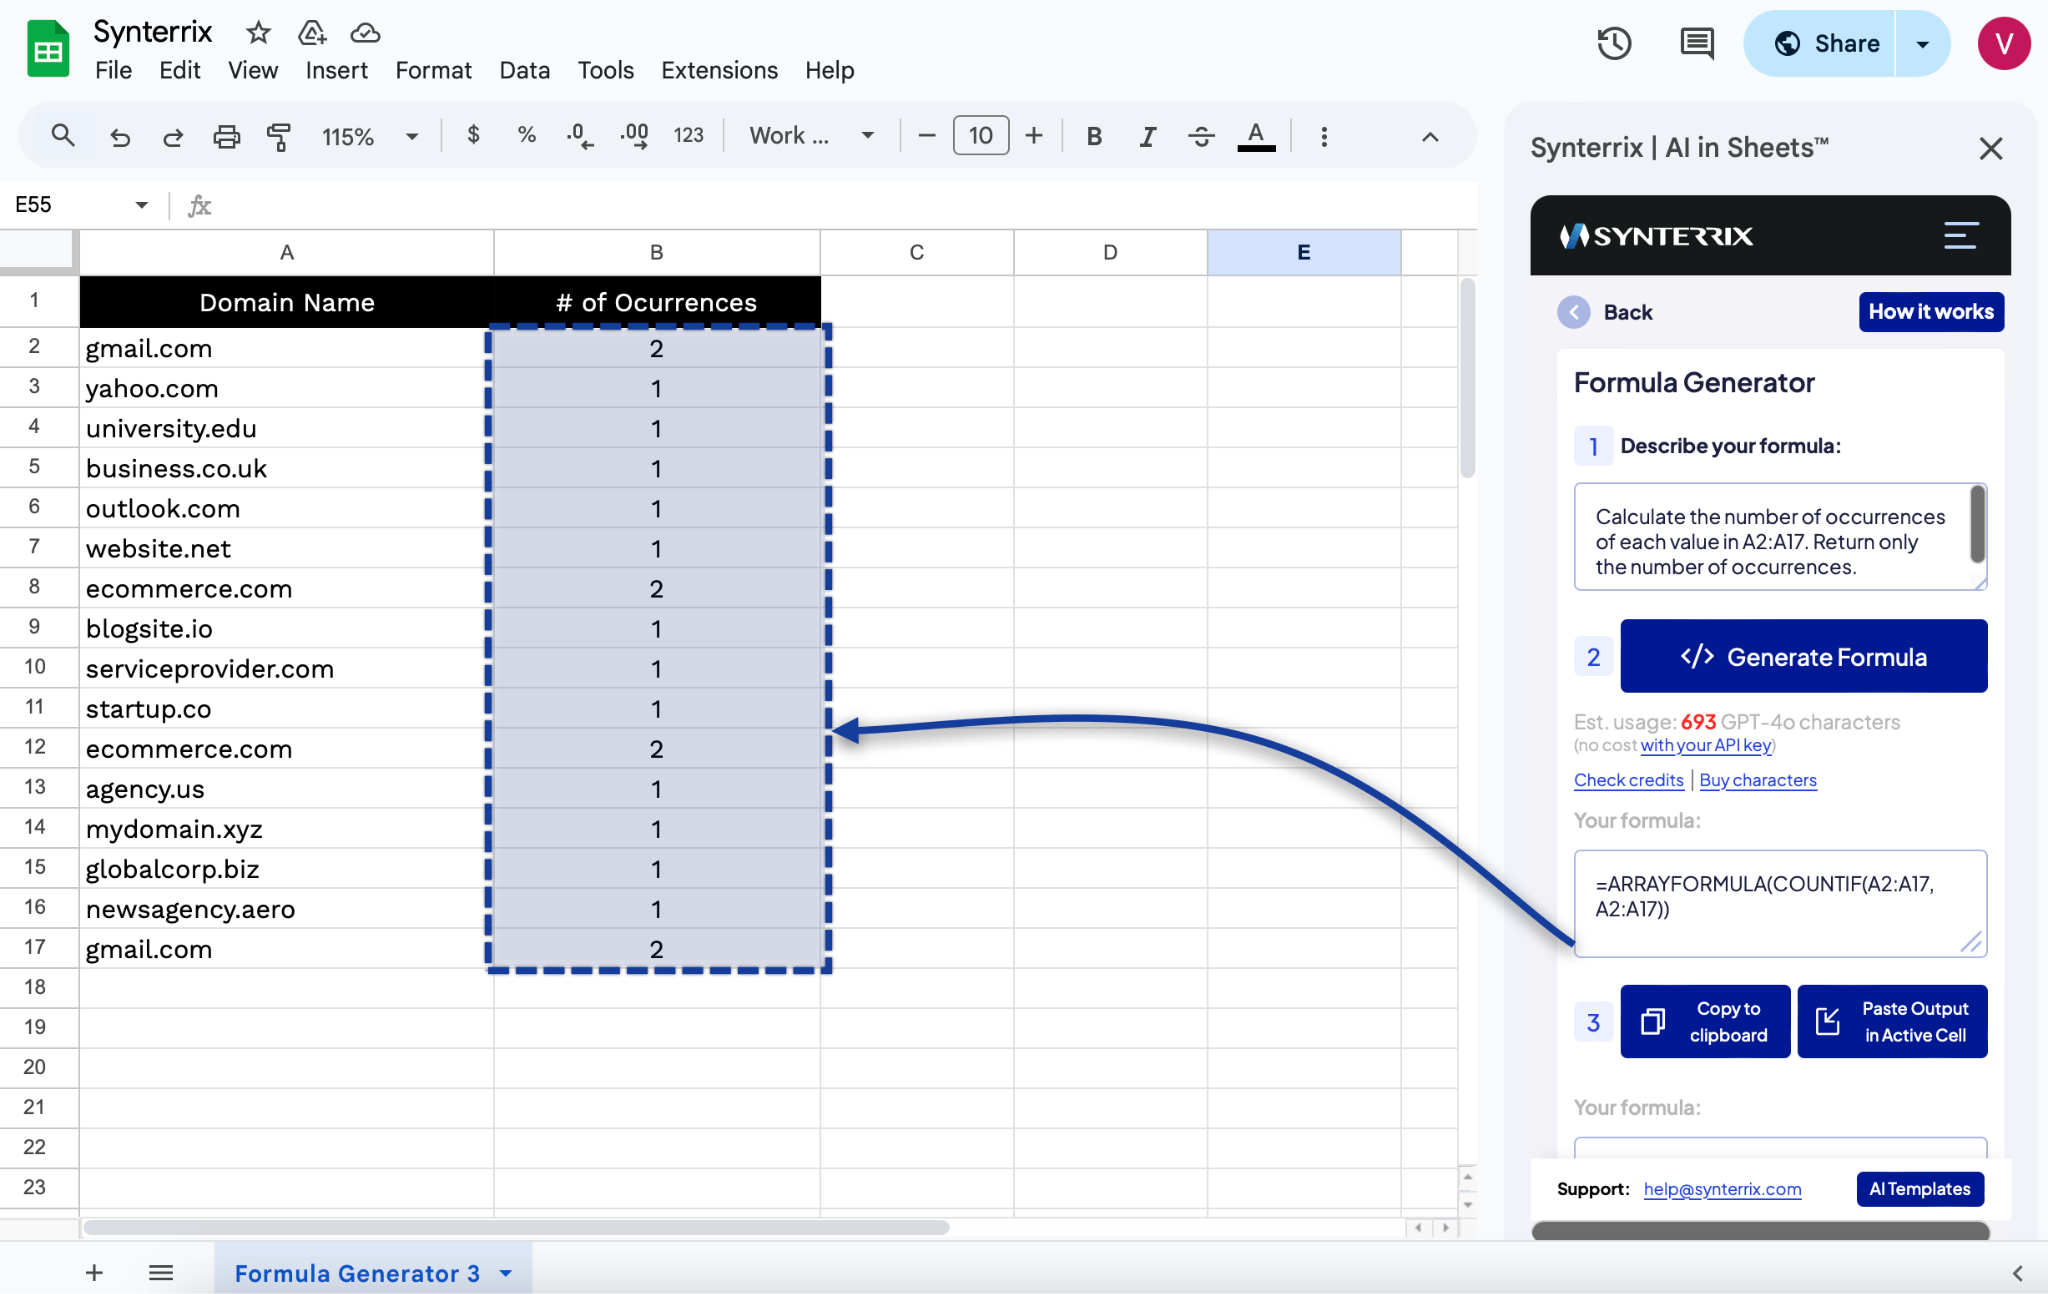Image resolution: width=2048 pixels, height=1294 pixels.
Task: Hide the menus with collapse chevron
Action: (x=1430, y=136)
